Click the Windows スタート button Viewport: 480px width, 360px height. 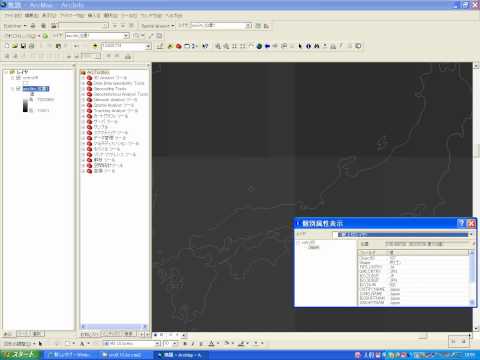pyautogui.click(x=20, y=355)
